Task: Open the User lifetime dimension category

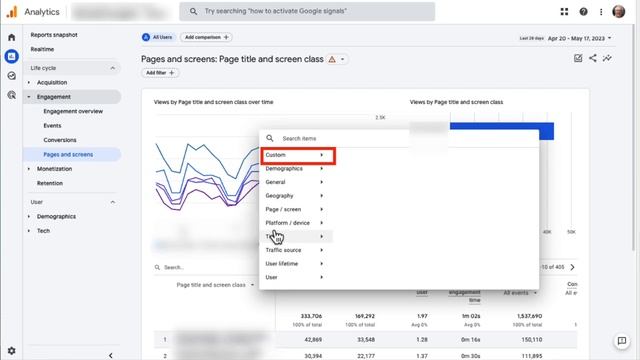Action: point(296,264)
